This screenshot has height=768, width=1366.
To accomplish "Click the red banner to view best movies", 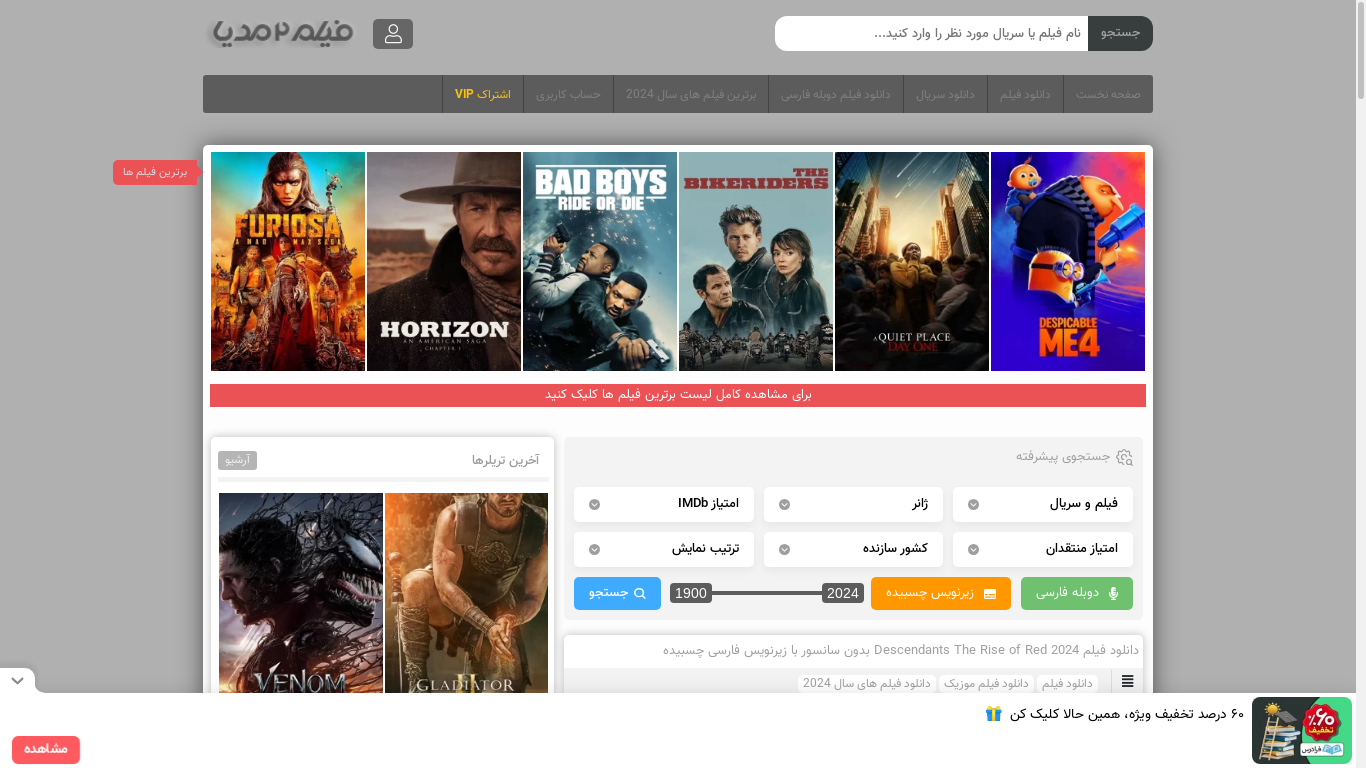I will pyautogui.click(x=678, y=395).
